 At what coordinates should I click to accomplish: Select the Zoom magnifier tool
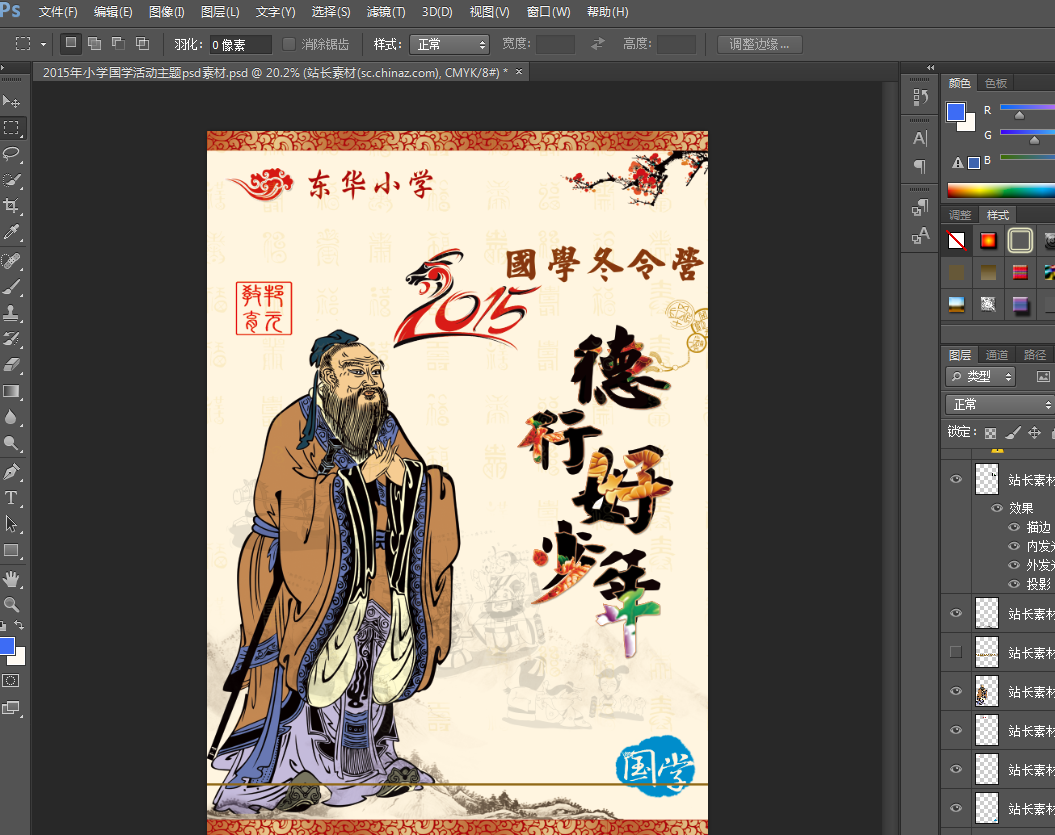click(x=12, y=605)
